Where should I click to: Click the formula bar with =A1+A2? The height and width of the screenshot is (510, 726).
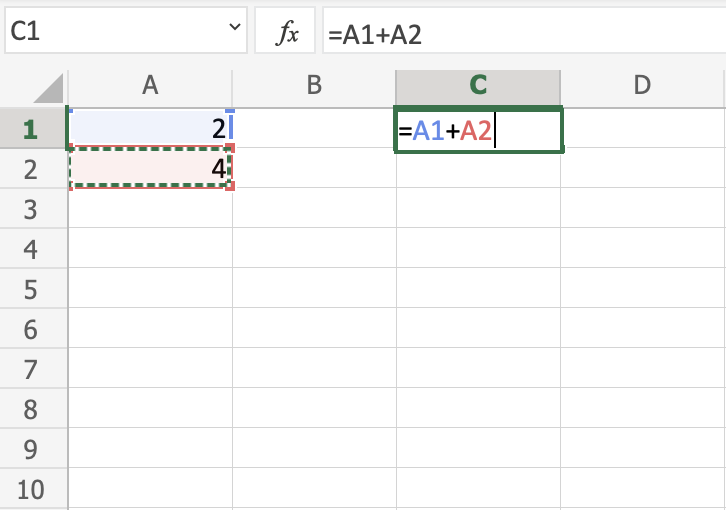coord(520,35)
